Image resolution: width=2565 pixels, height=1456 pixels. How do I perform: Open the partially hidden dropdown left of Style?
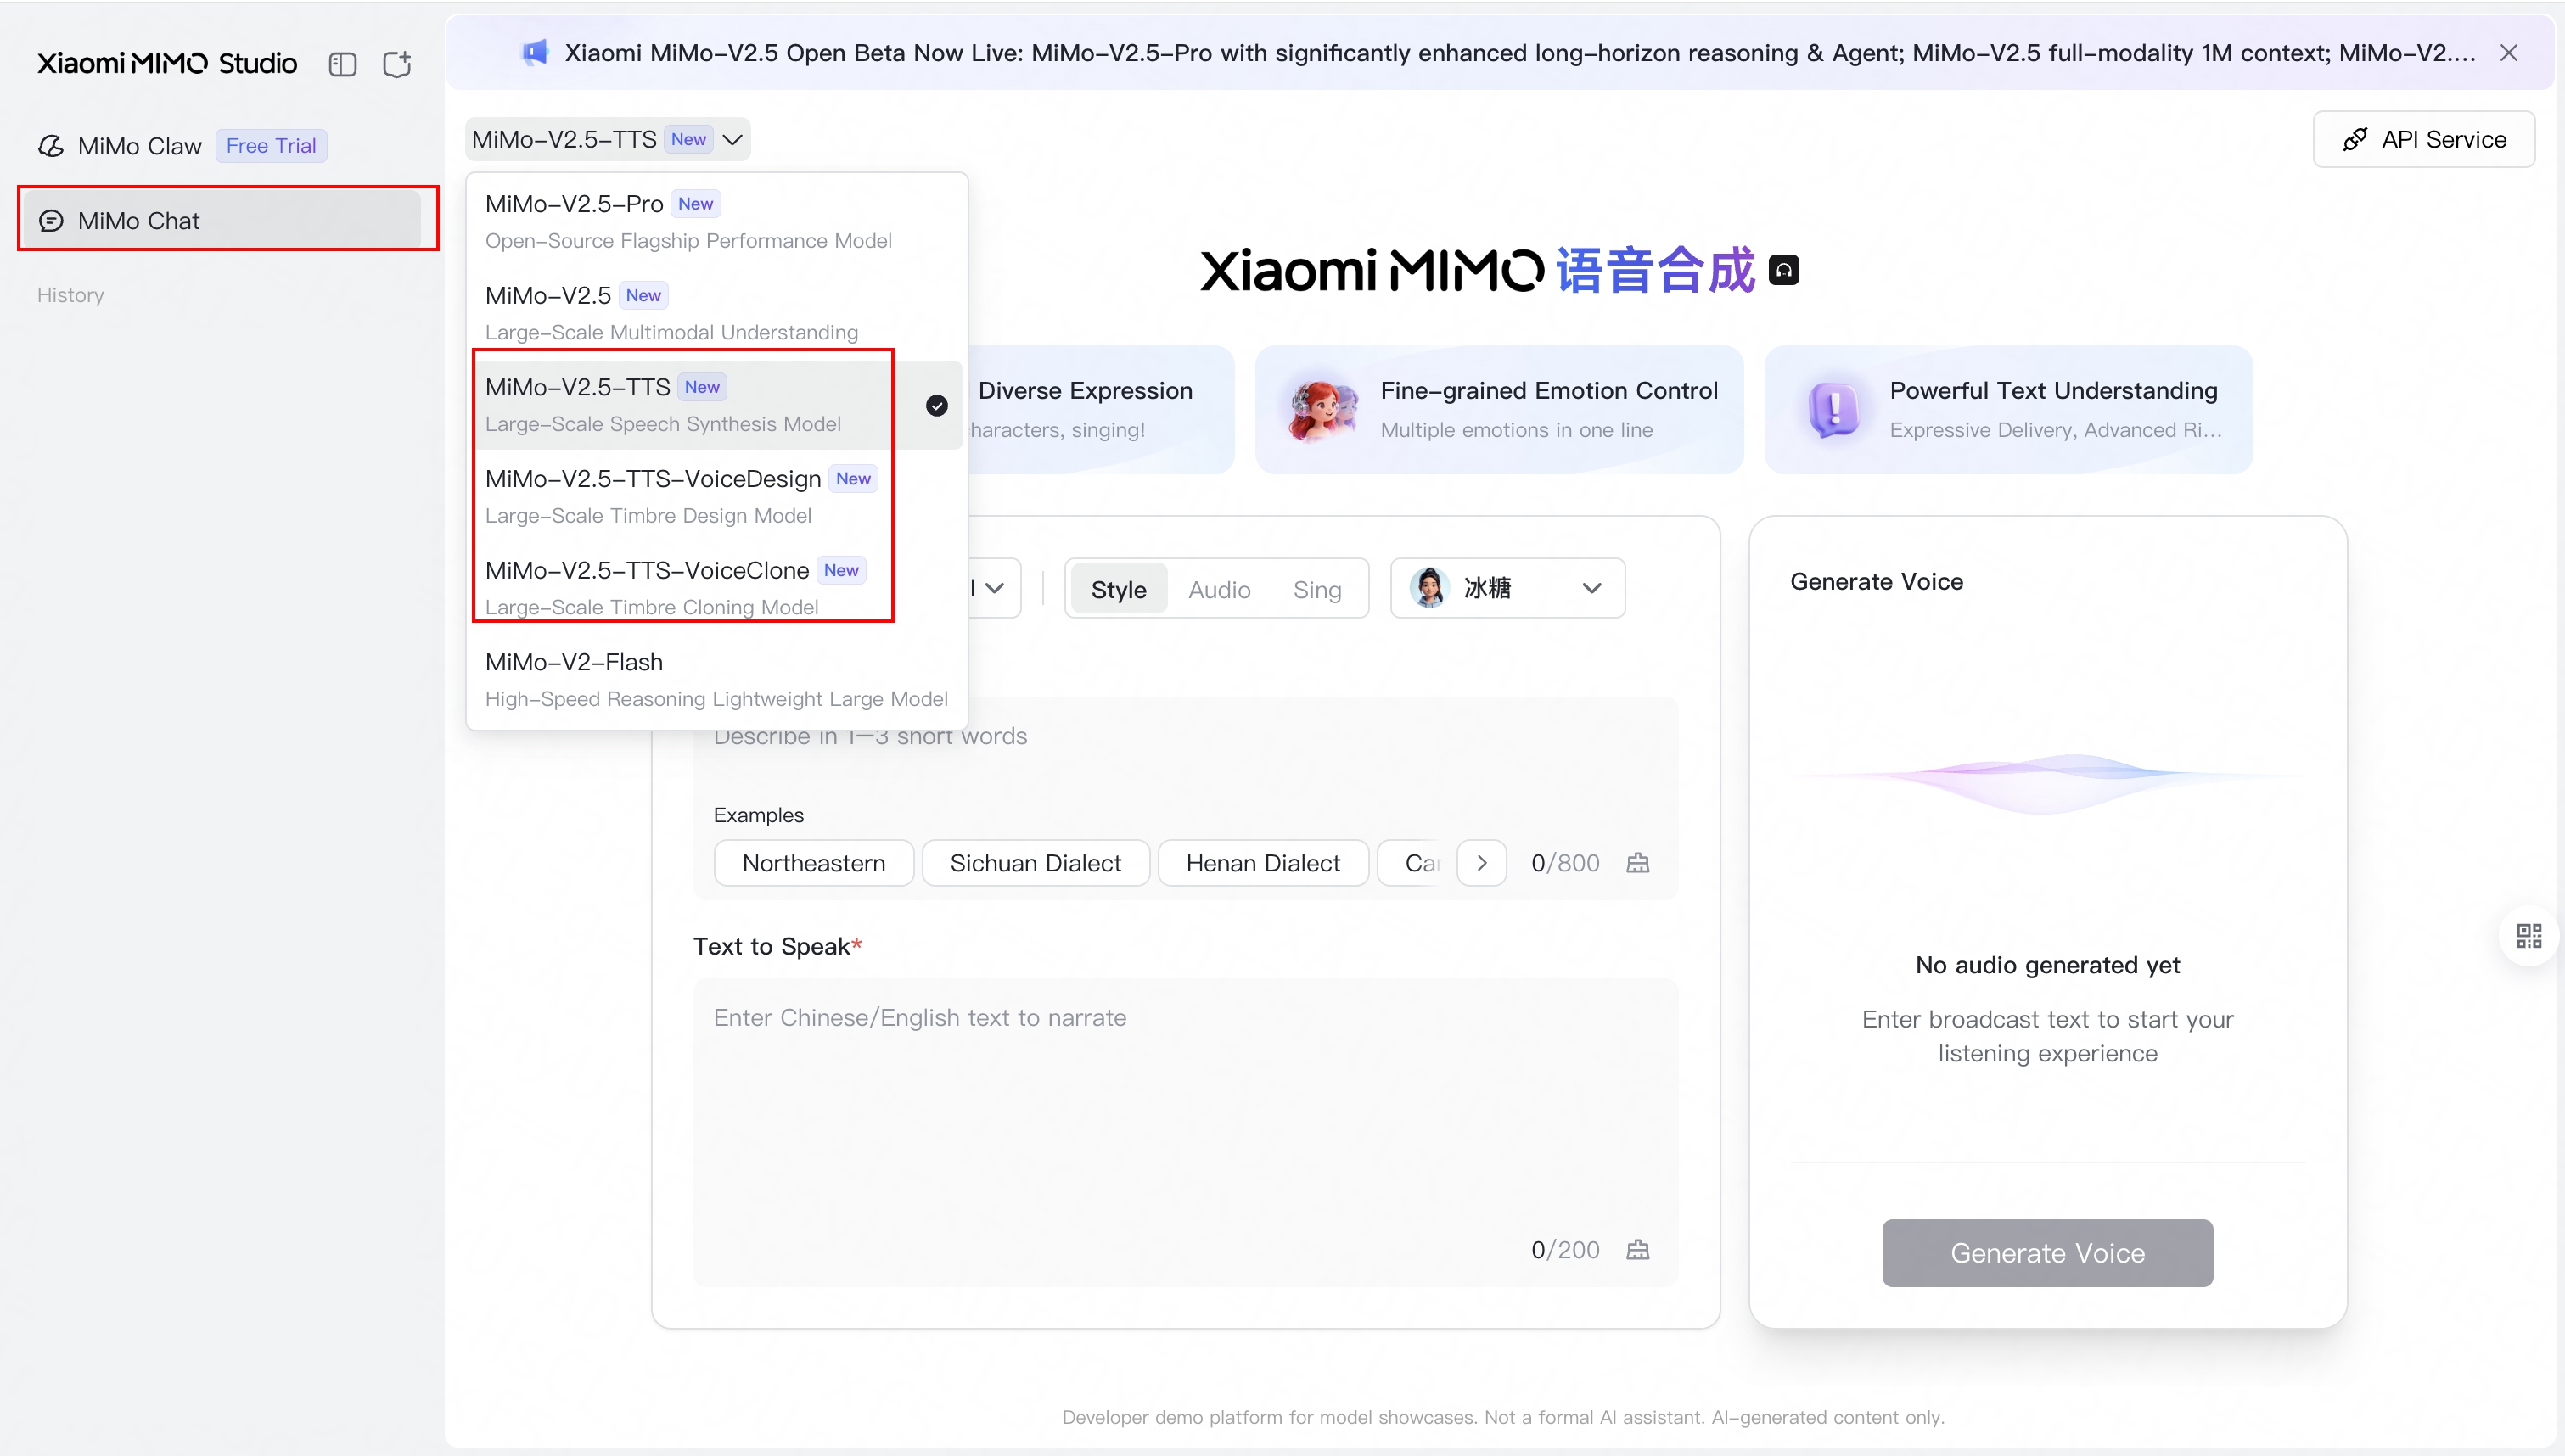993,588
